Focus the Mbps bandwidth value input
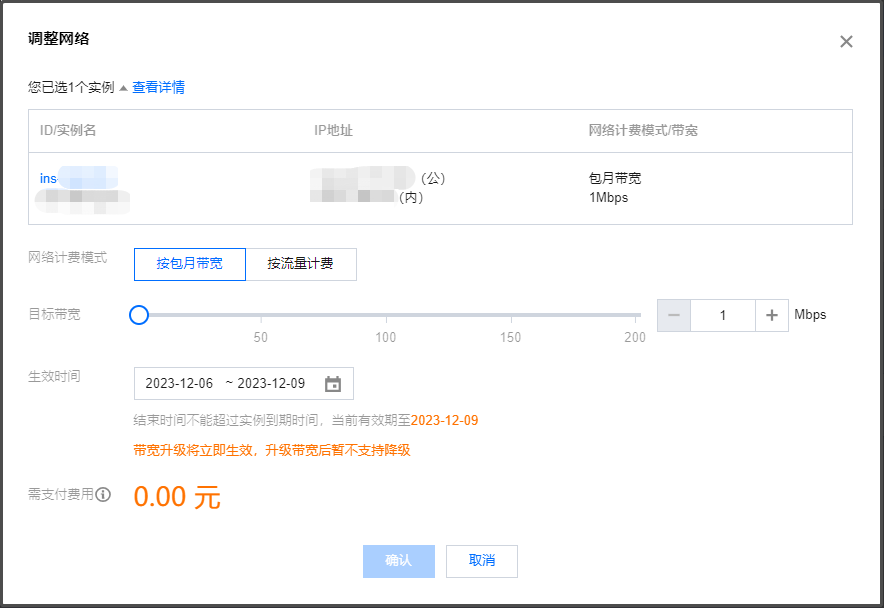Screen dimensions: 884x608 point(722,315)
